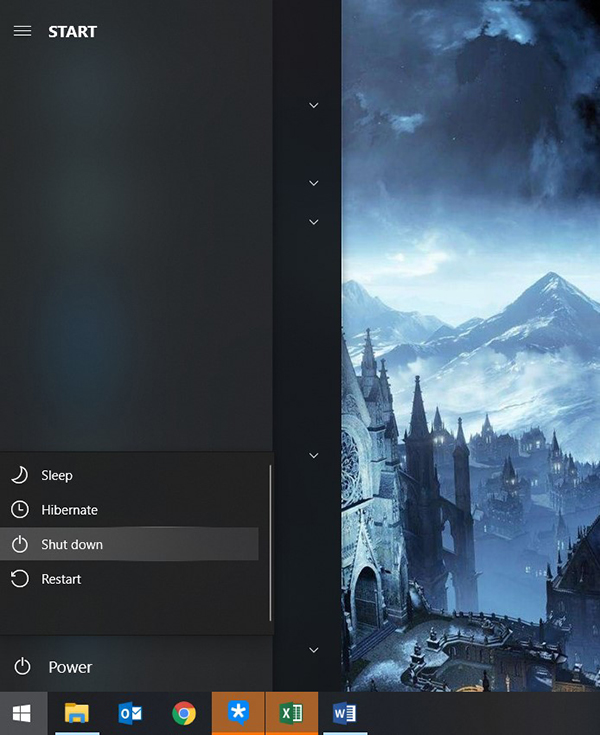Choose Hibernate in the power menu

[x=129, y=510]
